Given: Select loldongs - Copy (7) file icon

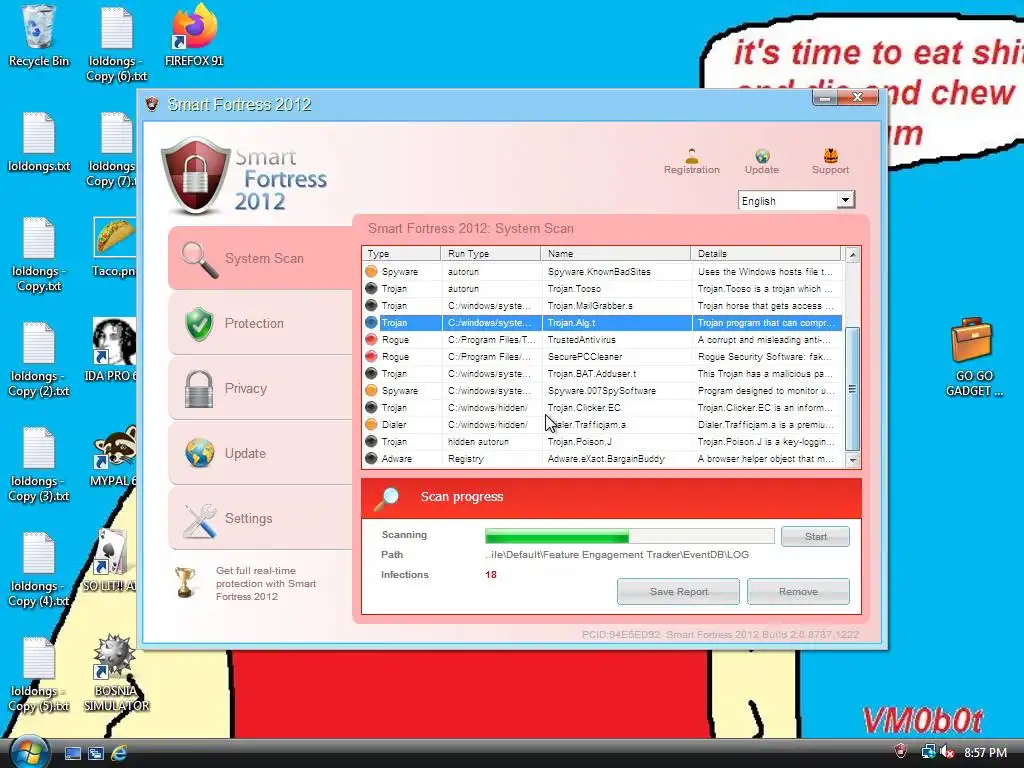Looking at the screenshot, I should 112,149.
